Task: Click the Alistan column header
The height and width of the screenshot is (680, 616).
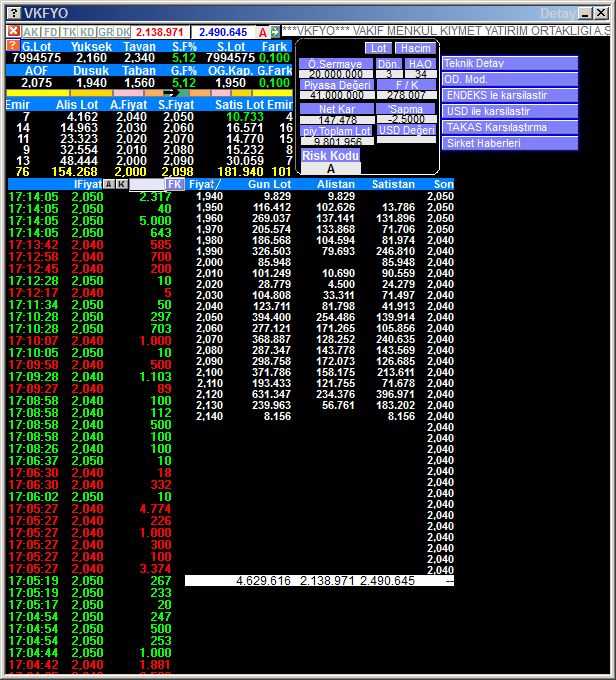Action: point(336,184)
